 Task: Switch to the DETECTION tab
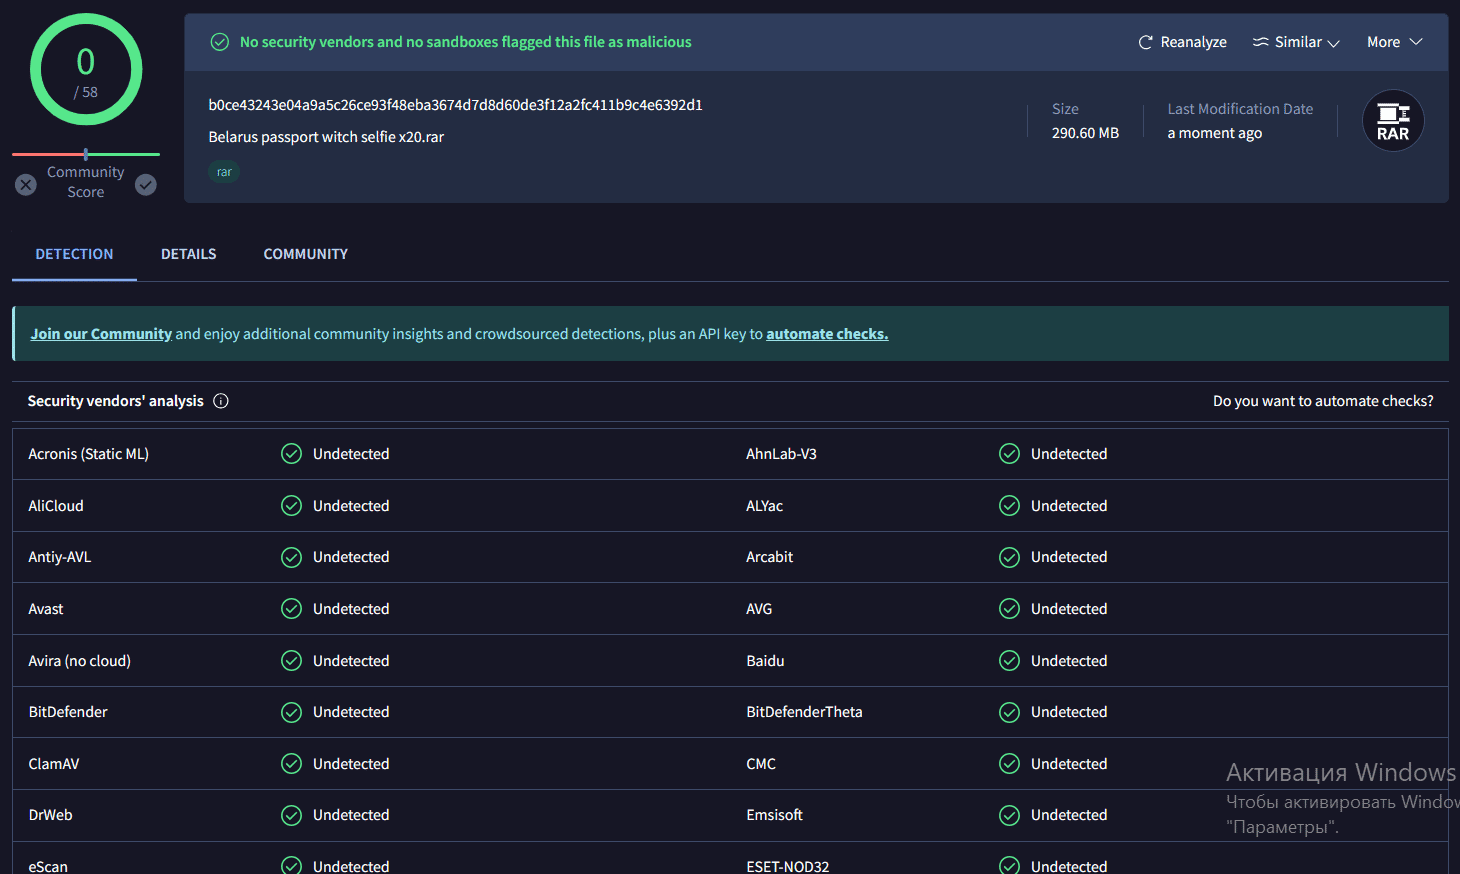click(x=74, y=254)
